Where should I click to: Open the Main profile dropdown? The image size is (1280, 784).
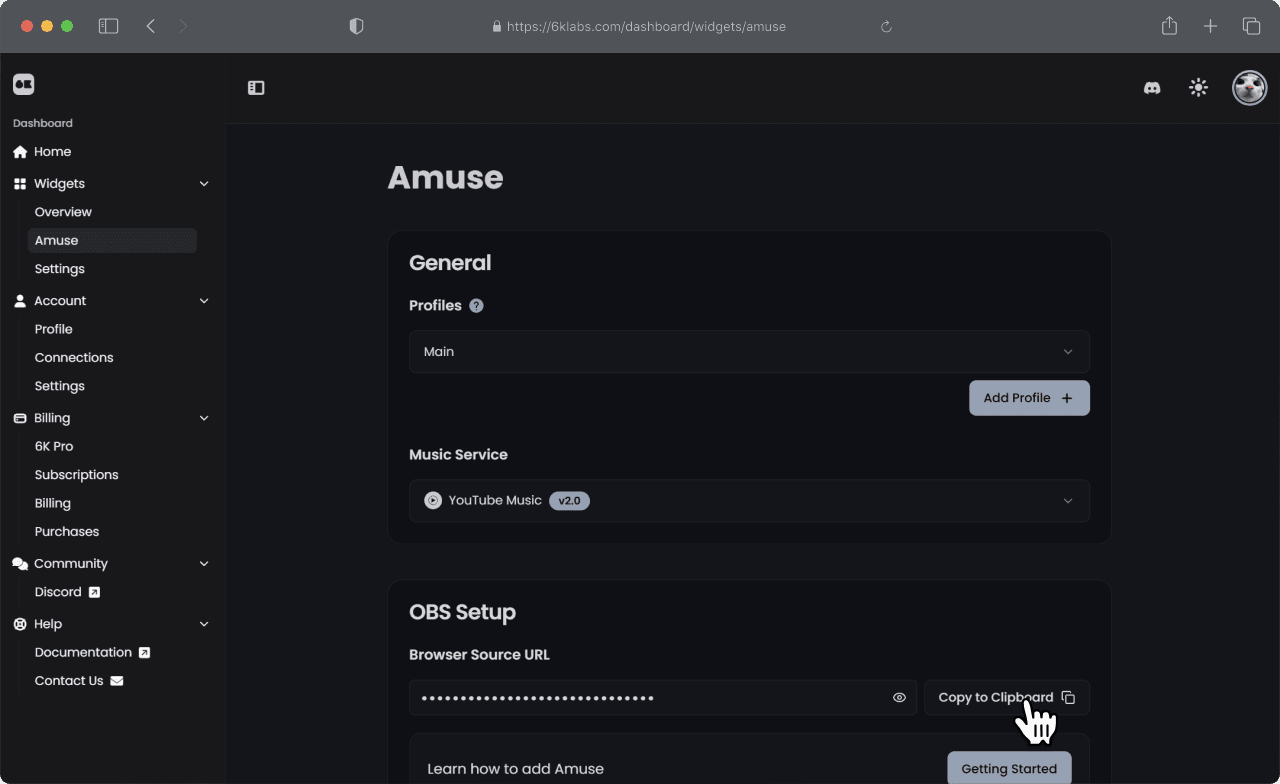tap(749, 352)
